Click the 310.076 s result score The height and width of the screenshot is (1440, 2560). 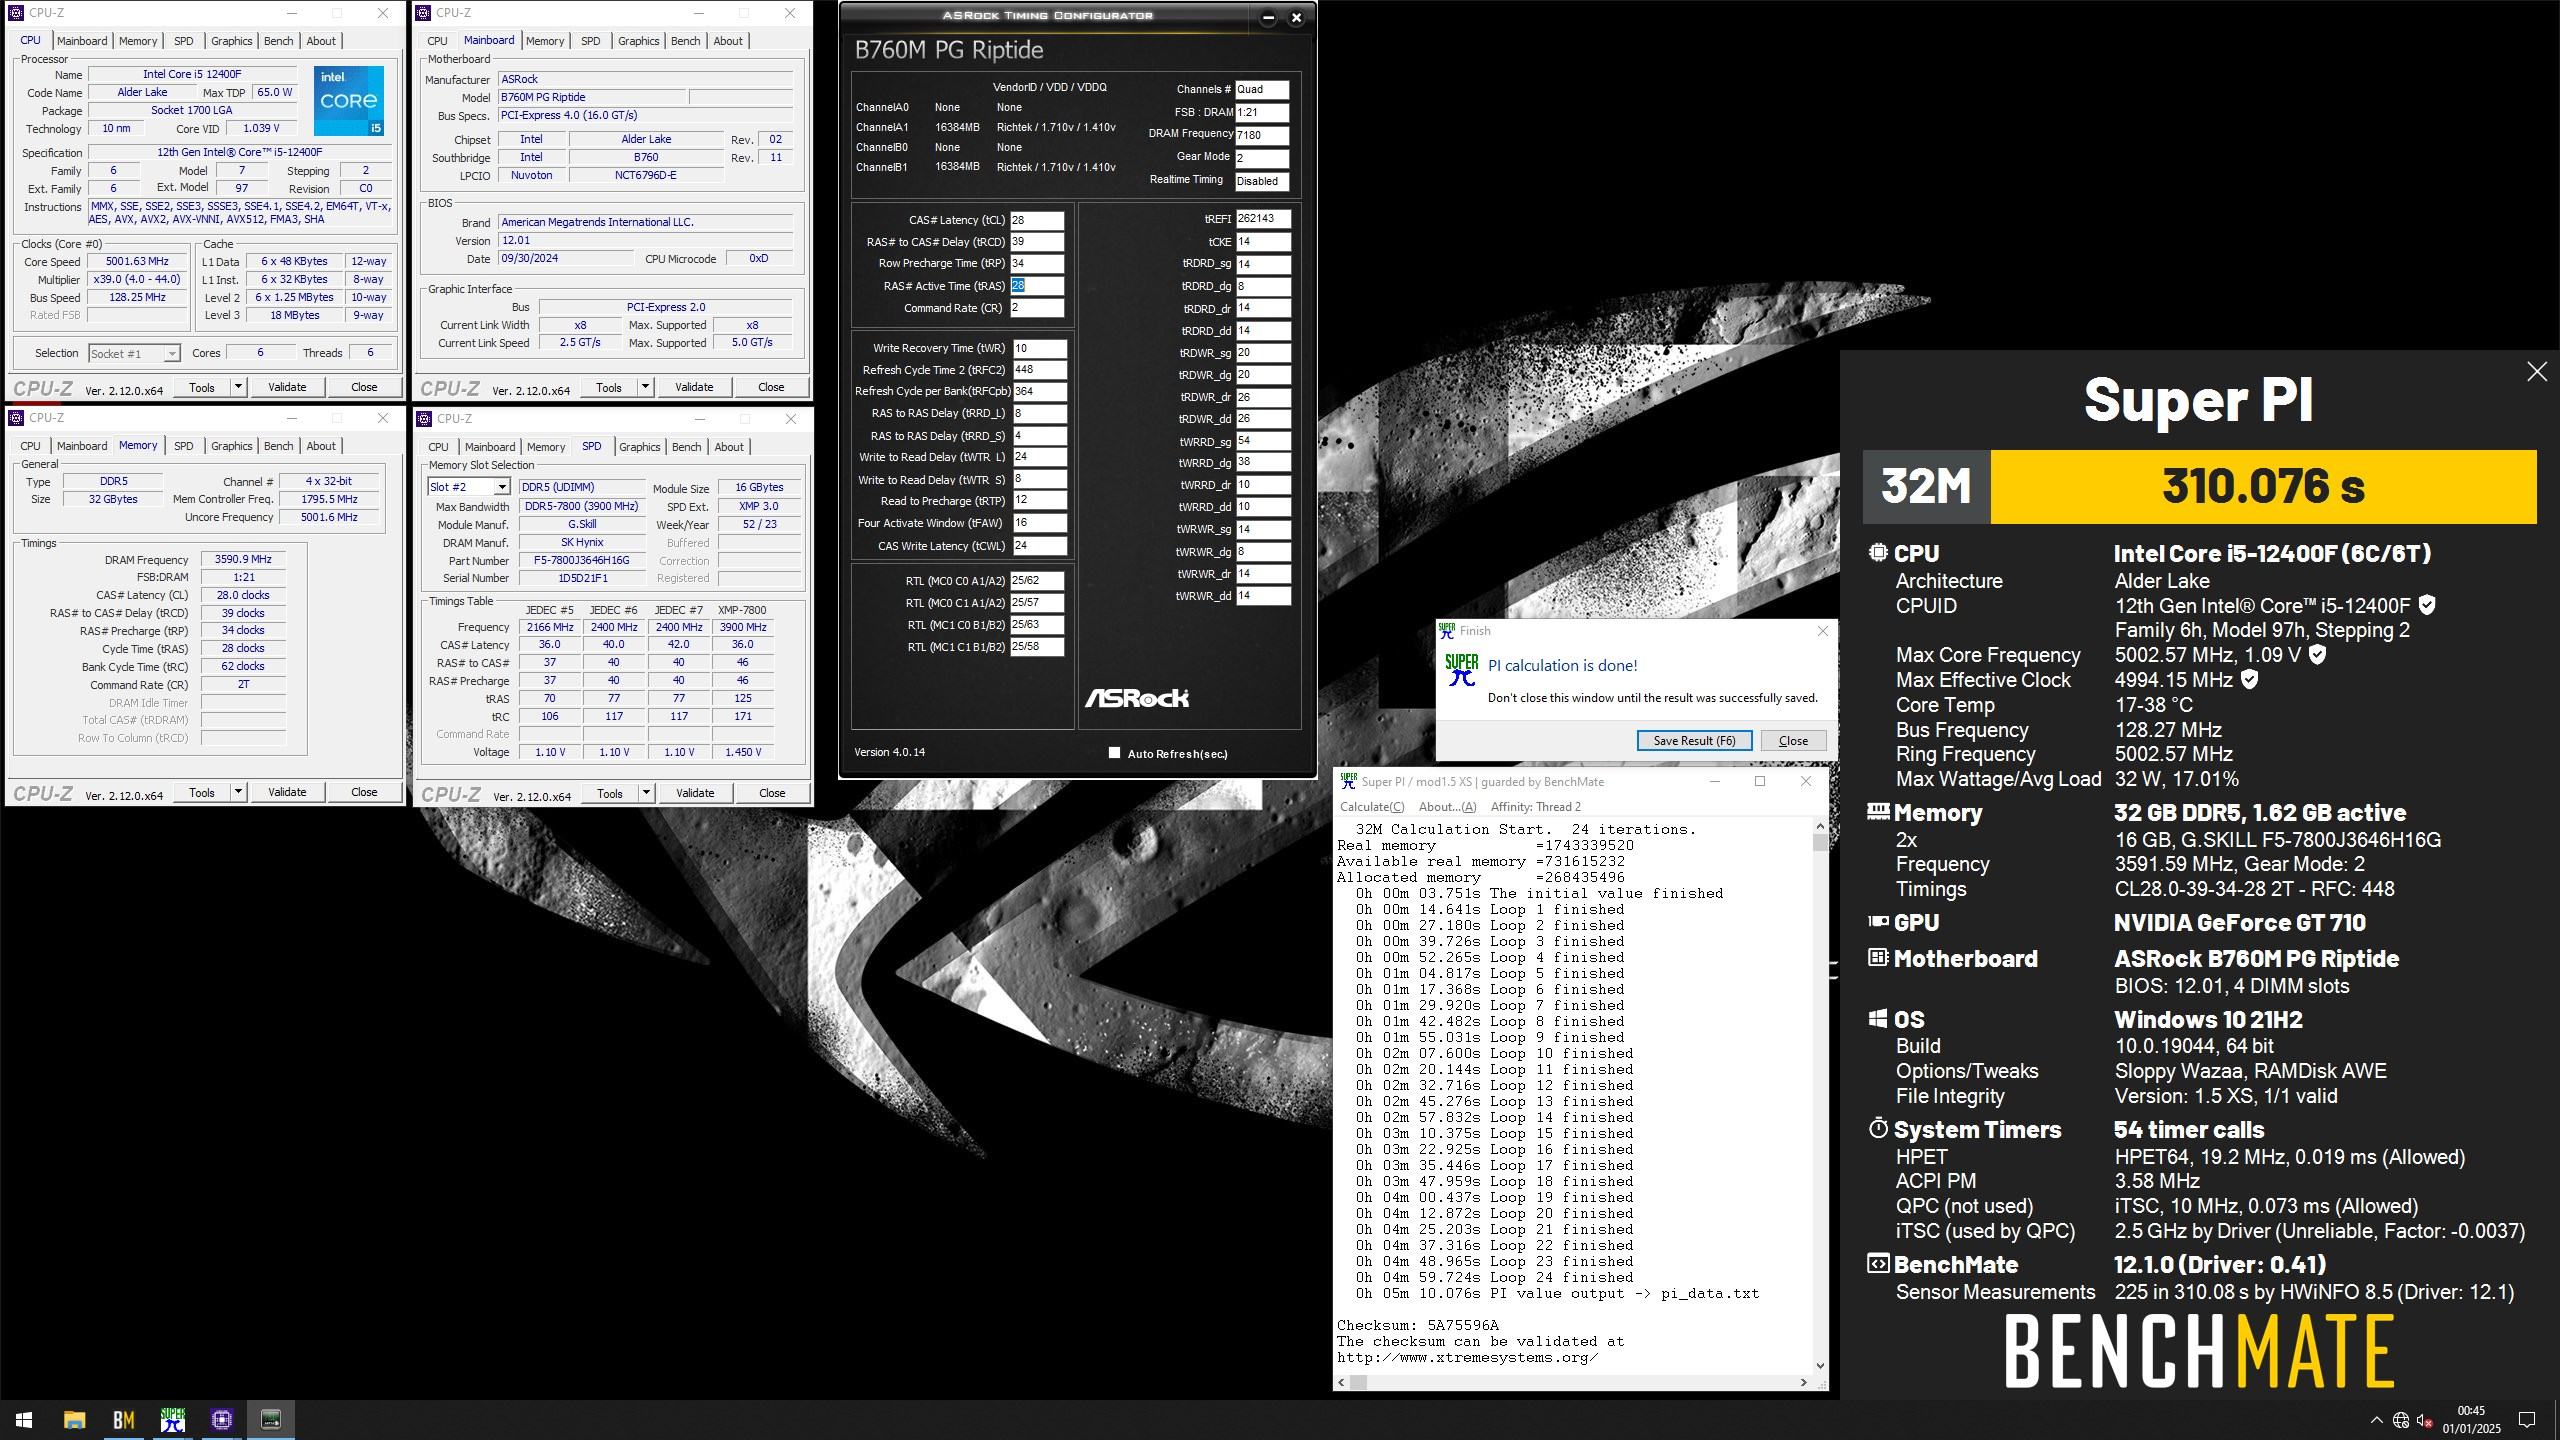[x=2263, y=487]
